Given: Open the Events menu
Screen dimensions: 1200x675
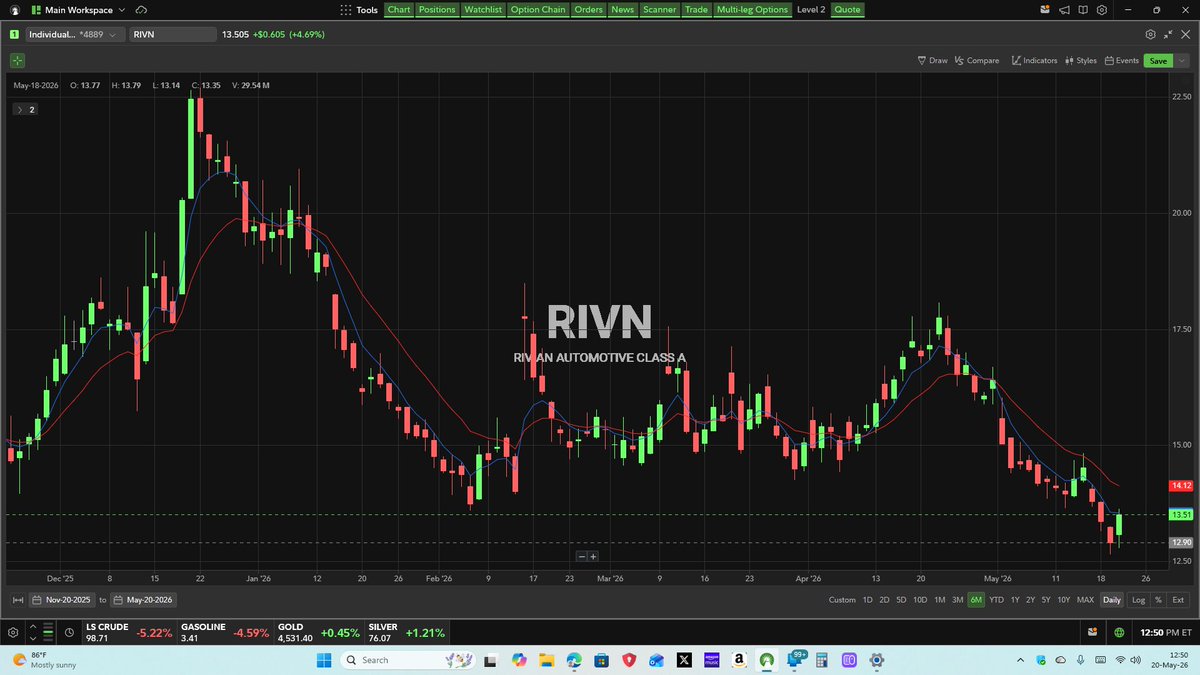Looking at the screenshot, I should click(x=1121, y=60).
